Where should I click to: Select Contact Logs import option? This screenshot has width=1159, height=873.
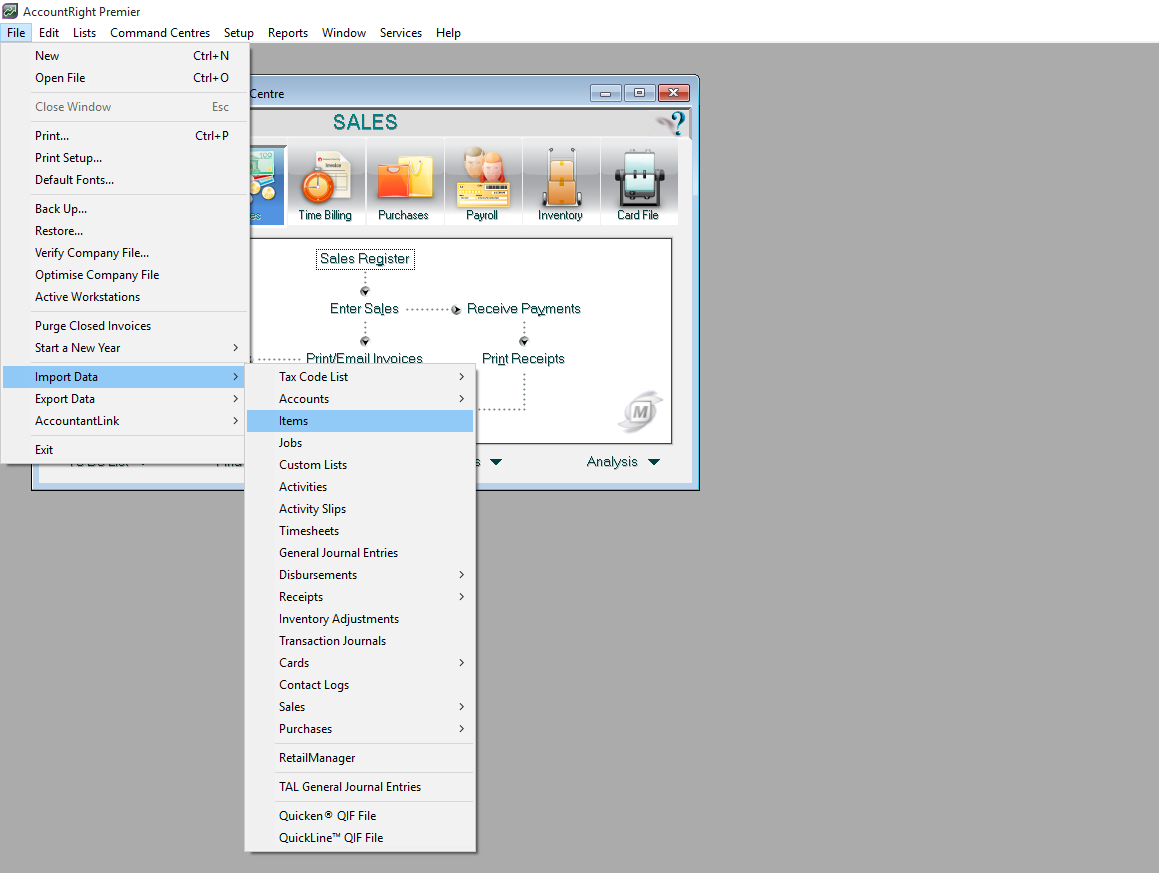click(x=360, y=685)
